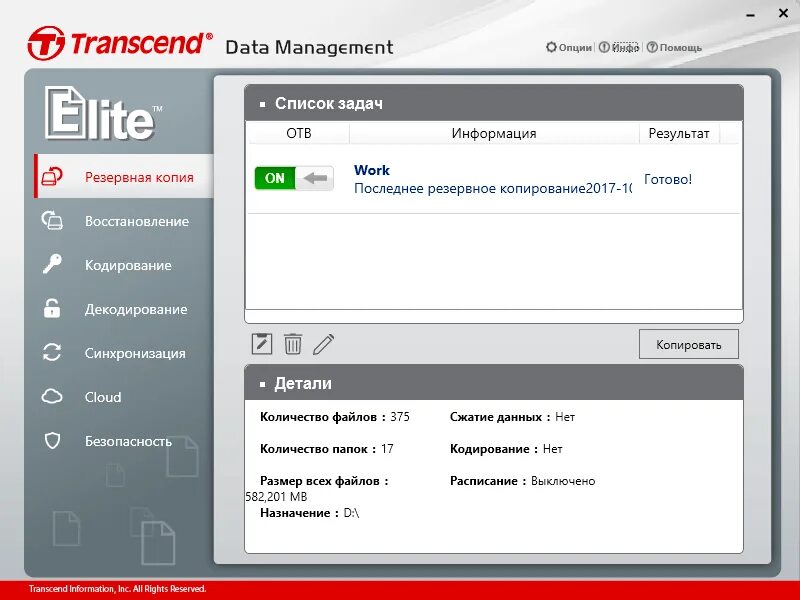This screenshot has height=600, width=800.
Task: Click the file count value 375
Action: [400, 417]
